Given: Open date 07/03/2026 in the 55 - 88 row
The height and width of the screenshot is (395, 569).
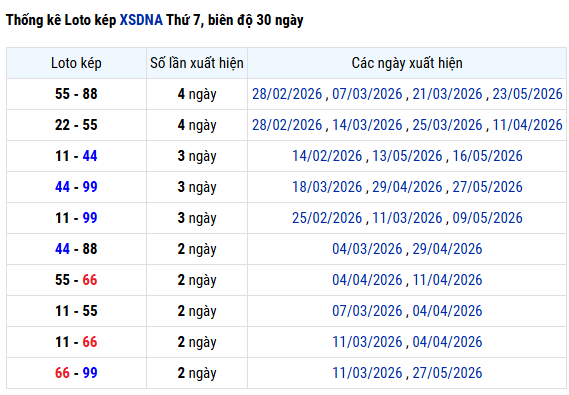Looking at the screenshot, I should 367,94.
